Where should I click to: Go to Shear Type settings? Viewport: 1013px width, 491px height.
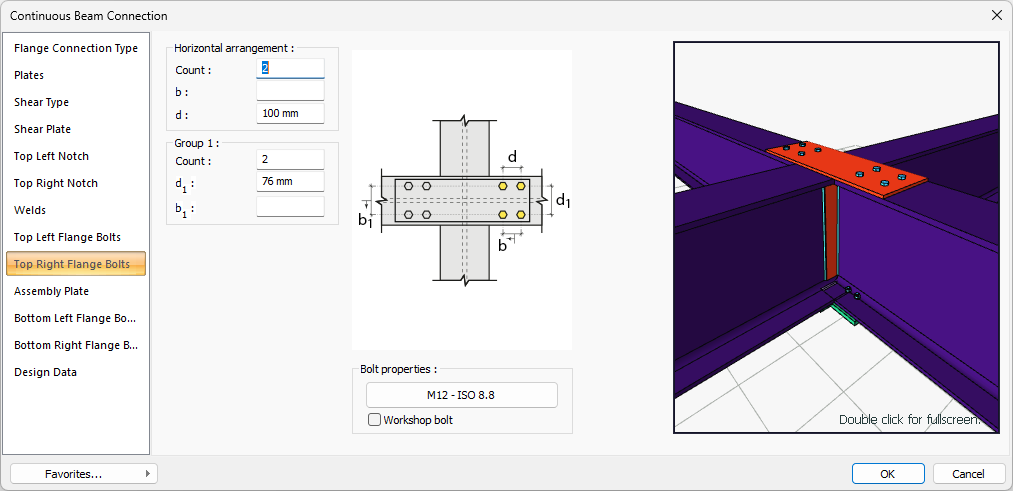tap(41, 102)
